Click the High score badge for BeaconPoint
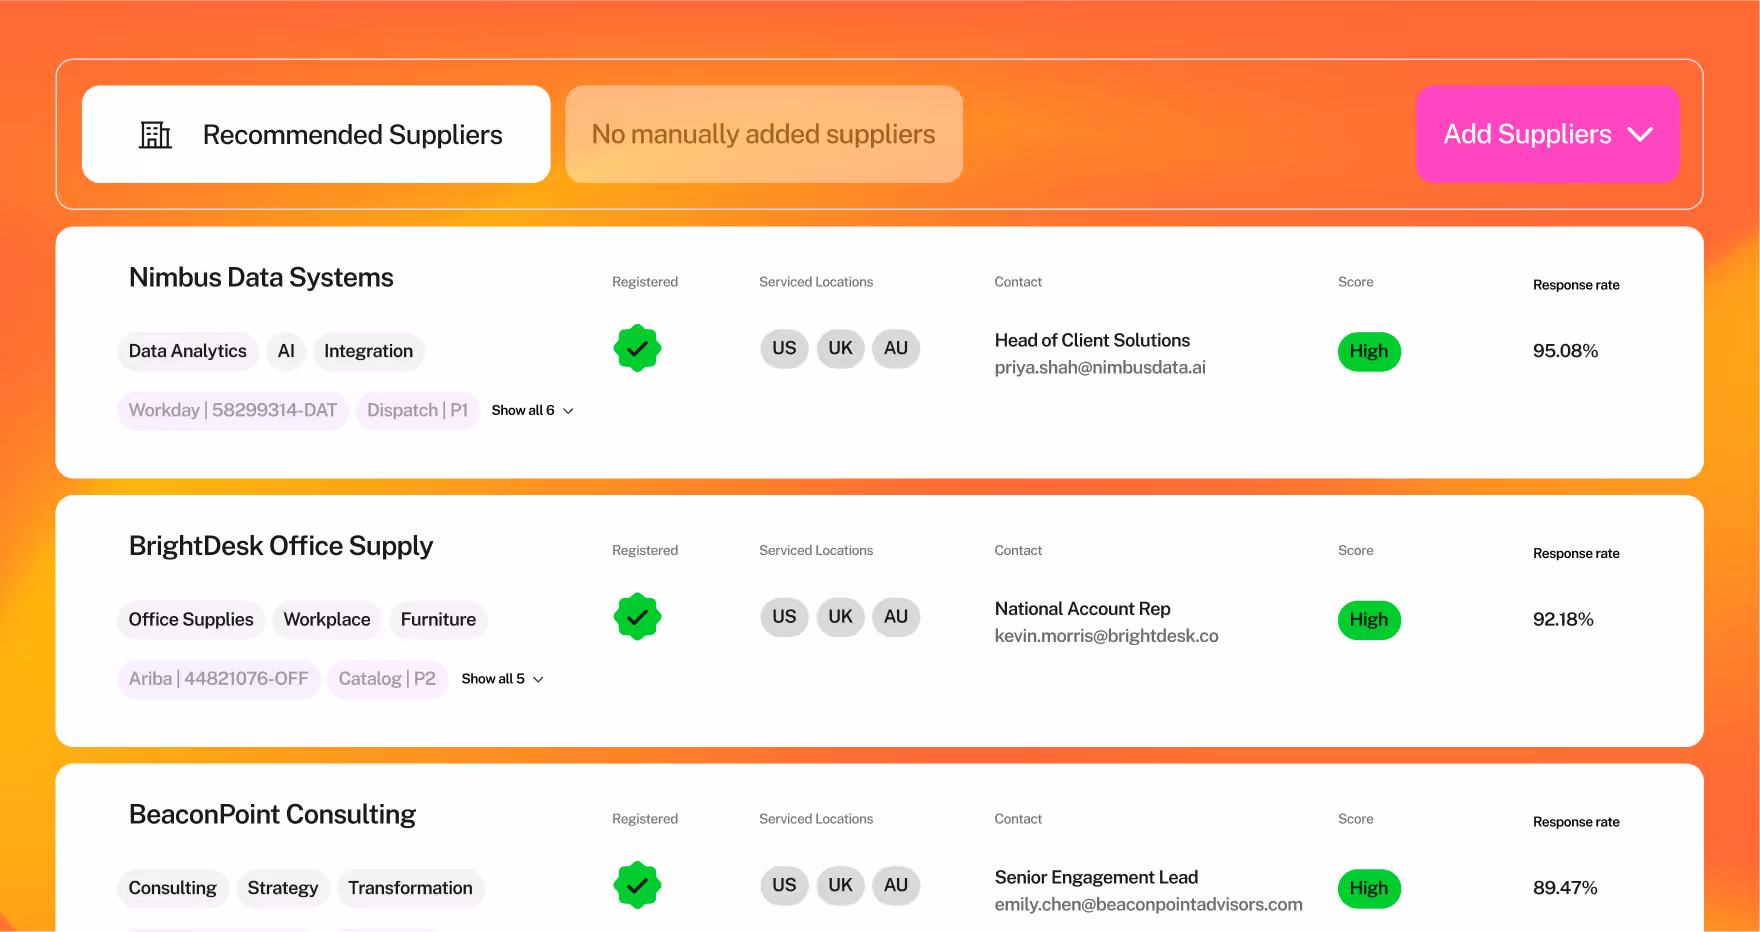The width and height of the screenshot is (1760, 932). point(1369,888)
